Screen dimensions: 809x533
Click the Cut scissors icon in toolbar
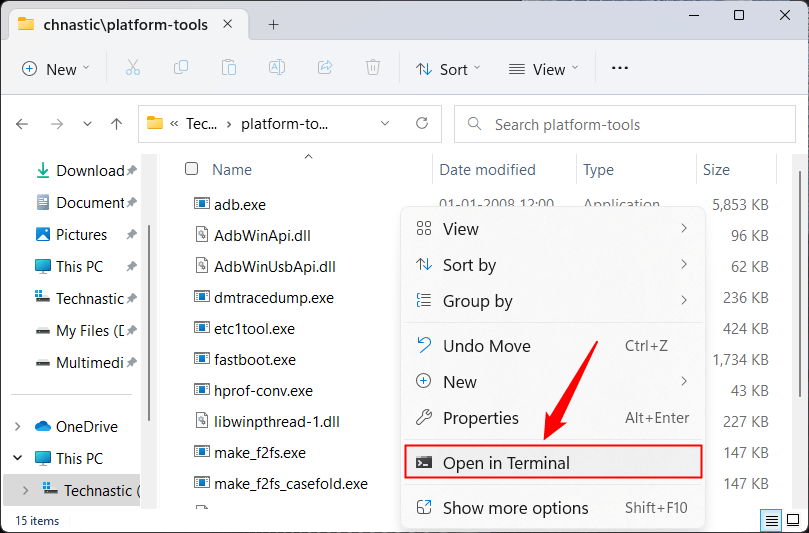[x=133, y=68]
